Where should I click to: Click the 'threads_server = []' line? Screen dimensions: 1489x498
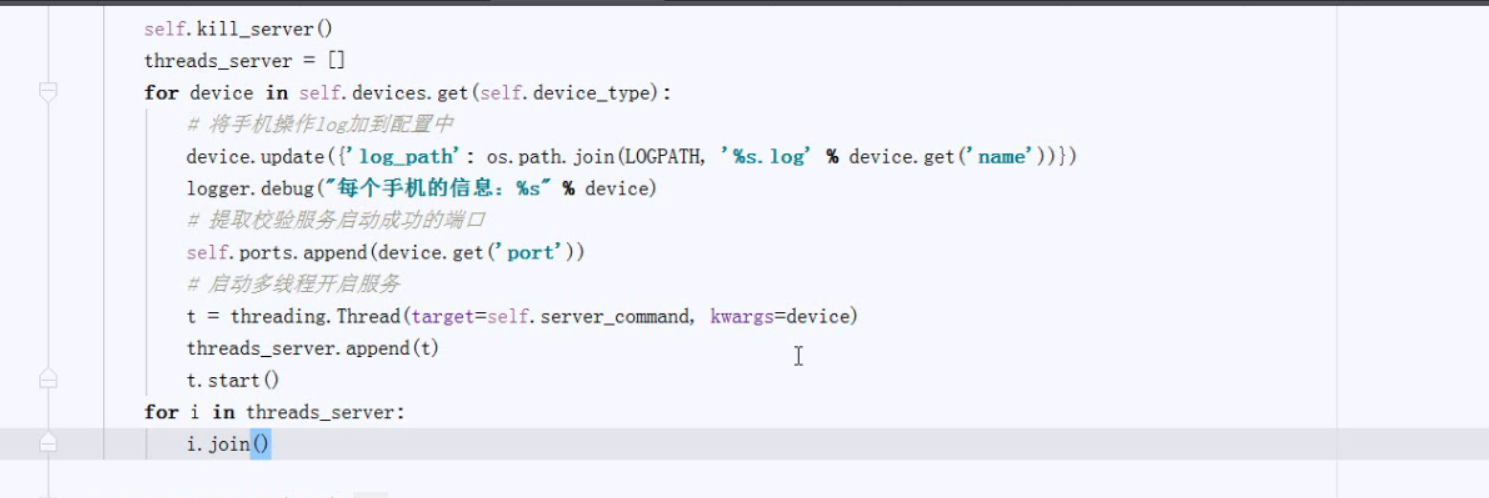245,61
